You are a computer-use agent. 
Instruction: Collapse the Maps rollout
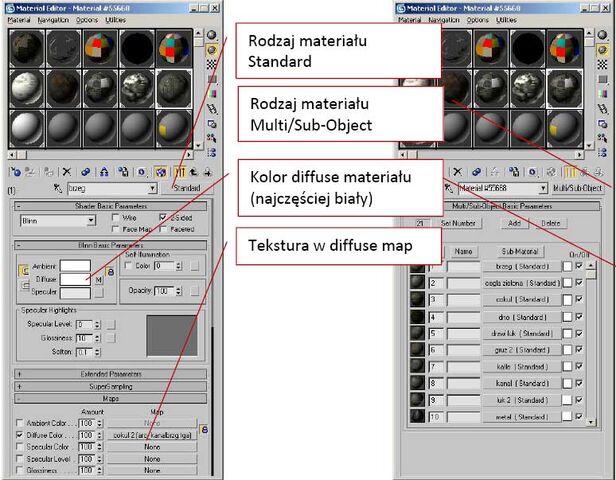[110, 399]
